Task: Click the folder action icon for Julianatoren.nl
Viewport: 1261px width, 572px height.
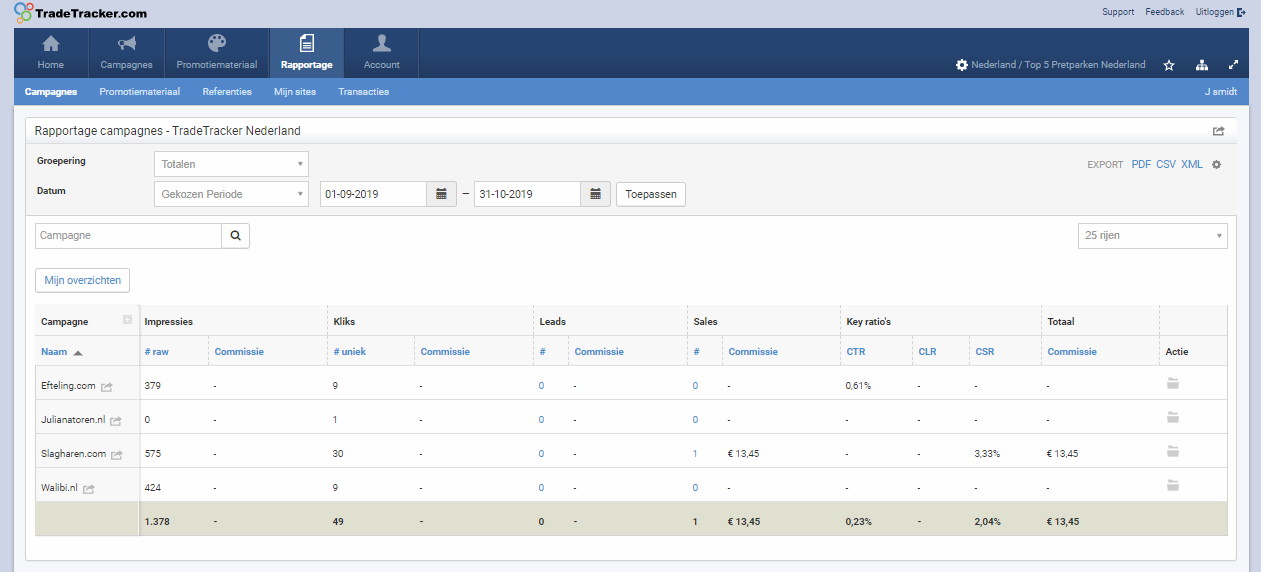Action: tap(1173, 417)
